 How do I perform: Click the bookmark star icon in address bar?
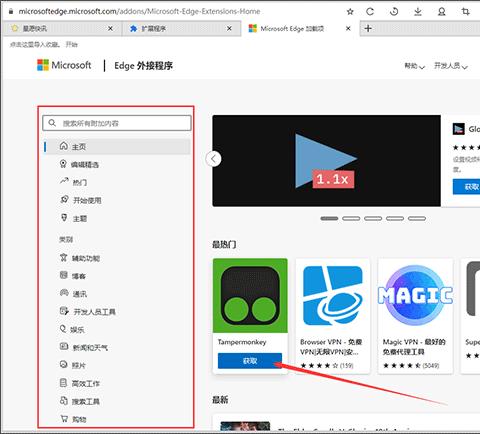pyautogui.click(x=350, y=12)
